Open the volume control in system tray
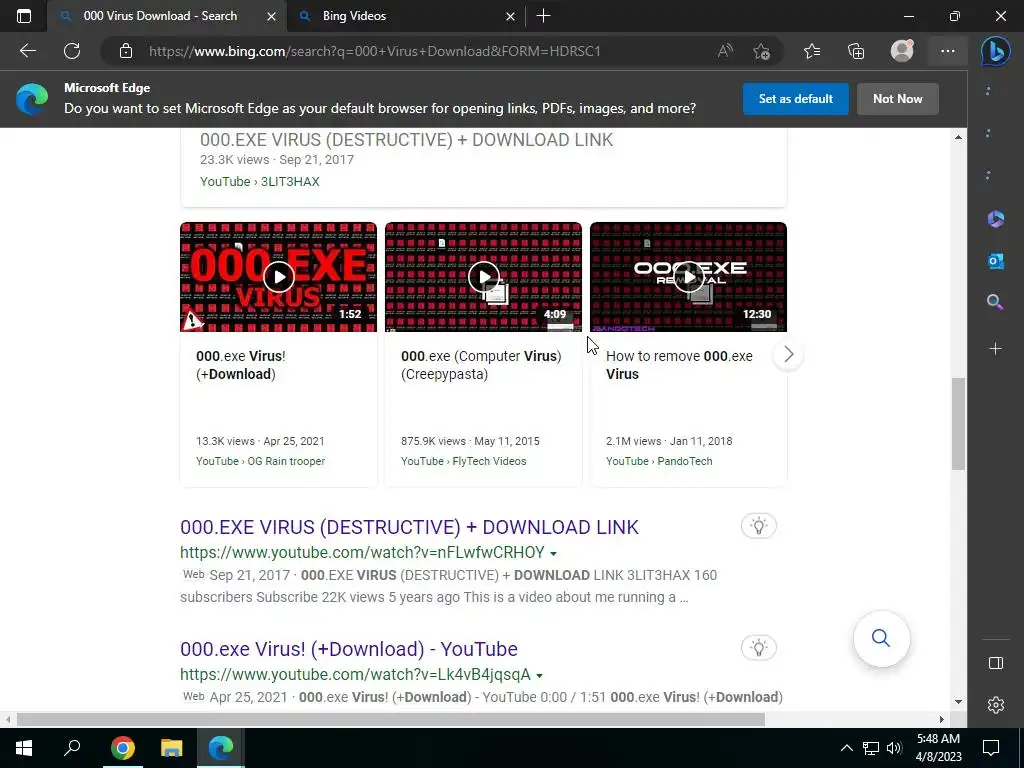Screen dimensions: 1024x768 (894, 748)
